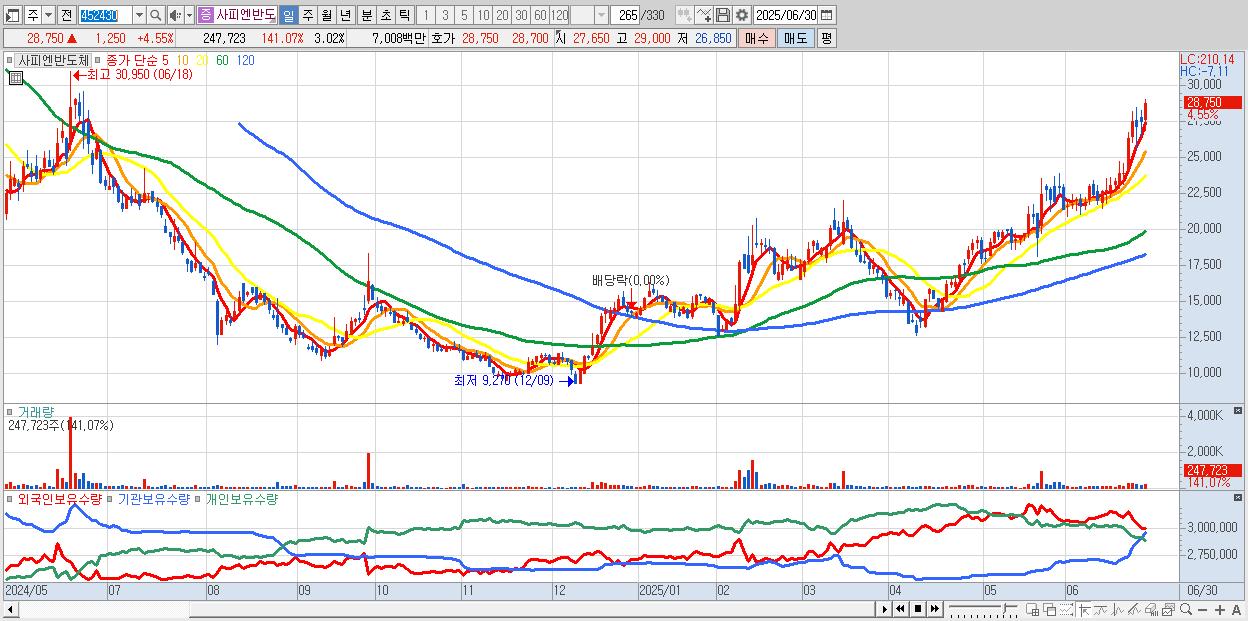Click the zigzag line analysis tool icon
Screen dimensions: 1248x621
click(1117, 610)
